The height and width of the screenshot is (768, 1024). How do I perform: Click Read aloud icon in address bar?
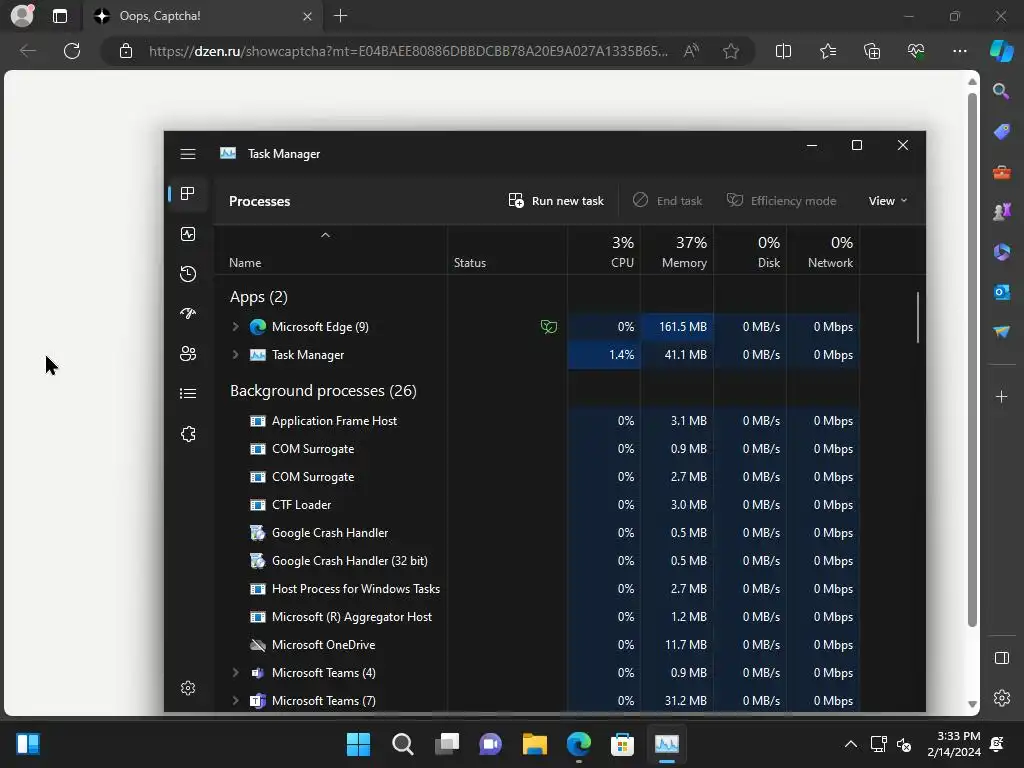pos(692,51)
